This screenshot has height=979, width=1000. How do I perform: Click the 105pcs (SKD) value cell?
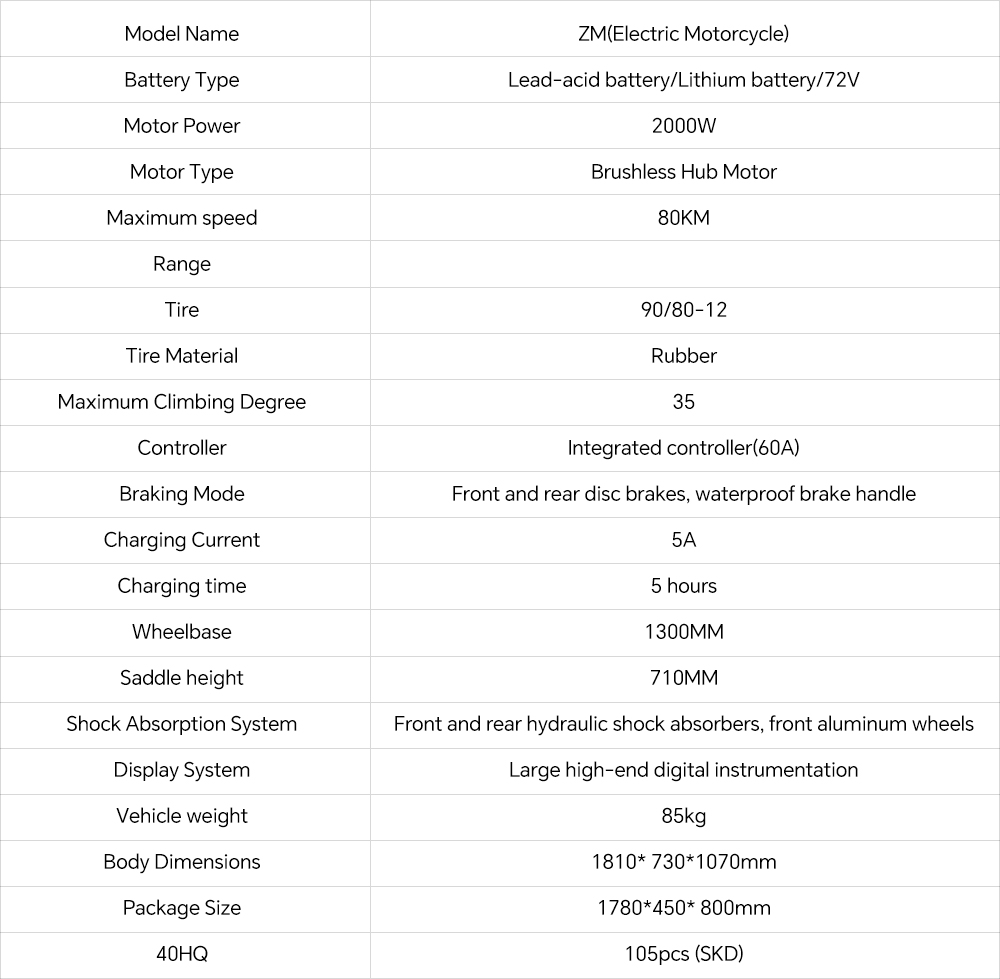click(684, 954)
